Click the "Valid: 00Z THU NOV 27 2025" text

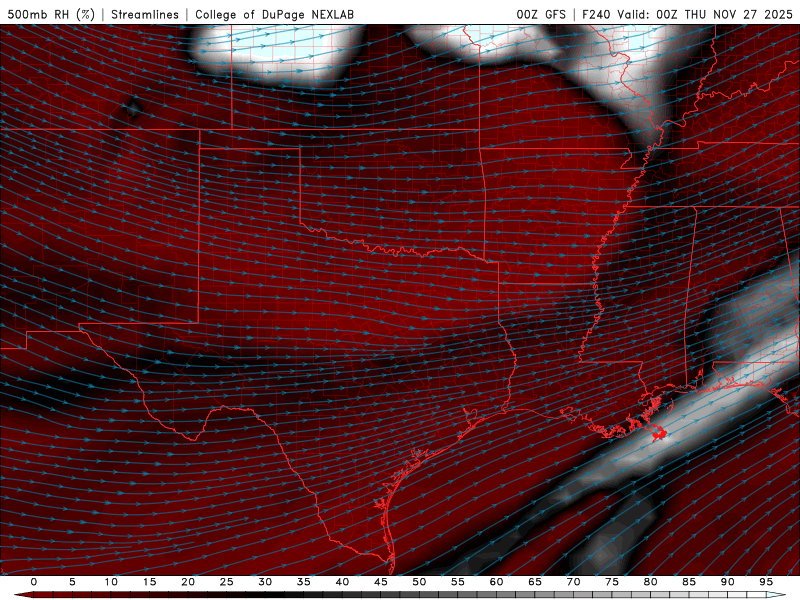coord(705,14)
